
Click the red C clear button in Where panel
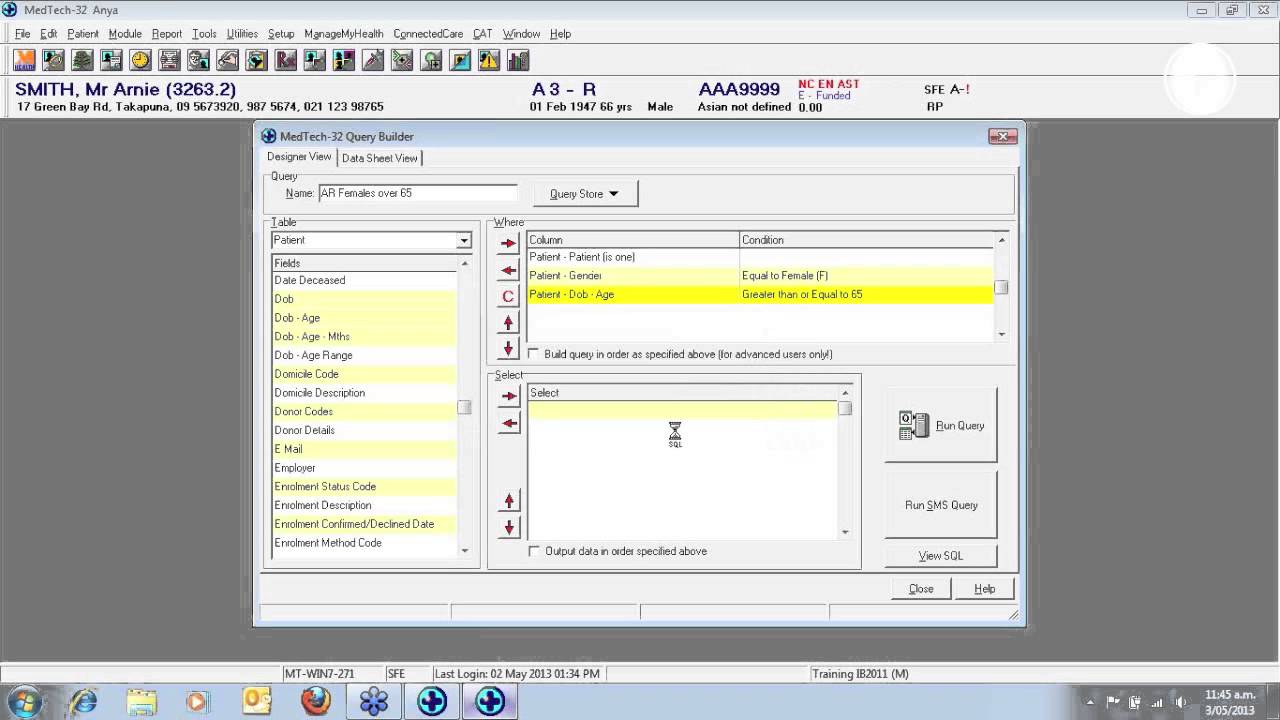[x=509, y=296]
